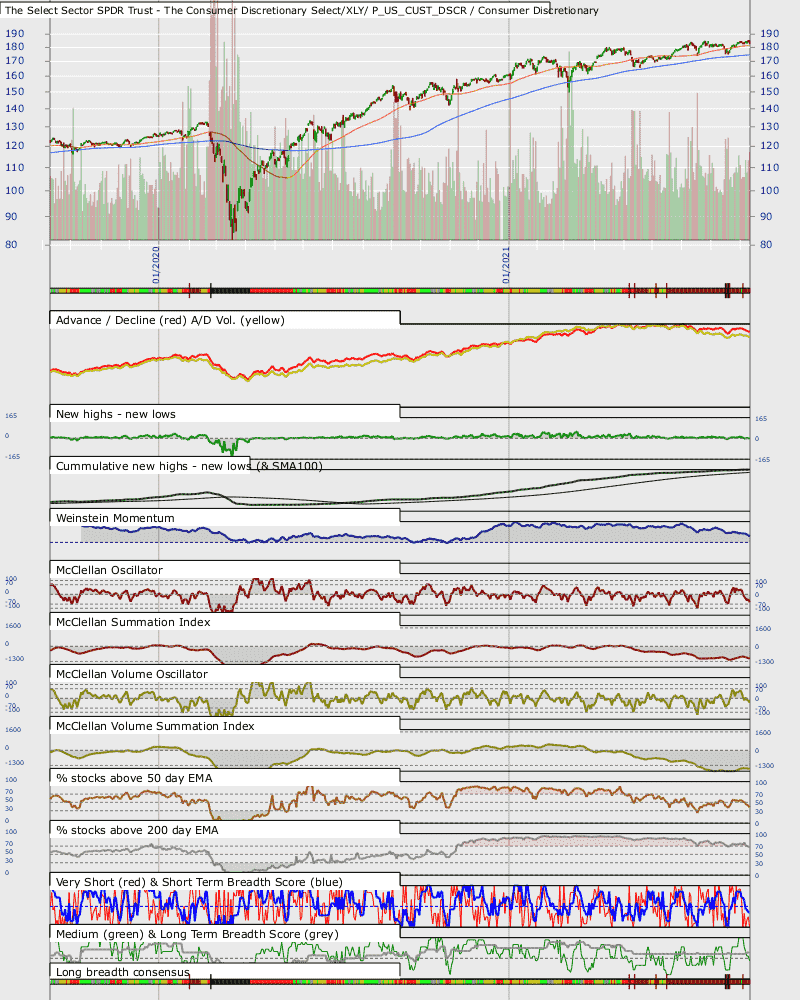Screen dimensions: 800x1000
Task: Select 'Very Short (red) & Short Term Breadth Score' label
Action: 199,882
